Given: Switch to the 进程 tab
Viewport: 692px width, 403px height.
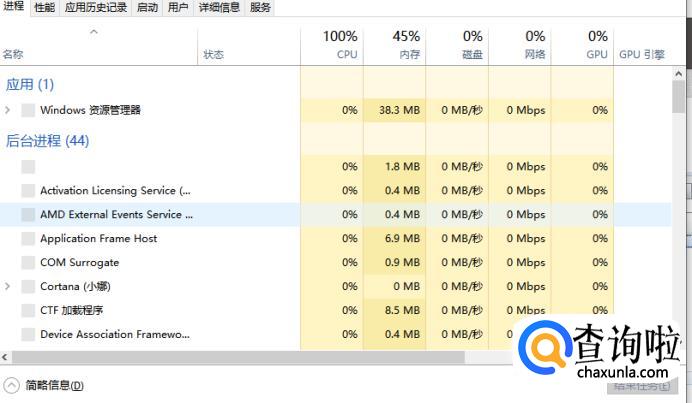Looking at the screenshot, I should tap(14, 7).
